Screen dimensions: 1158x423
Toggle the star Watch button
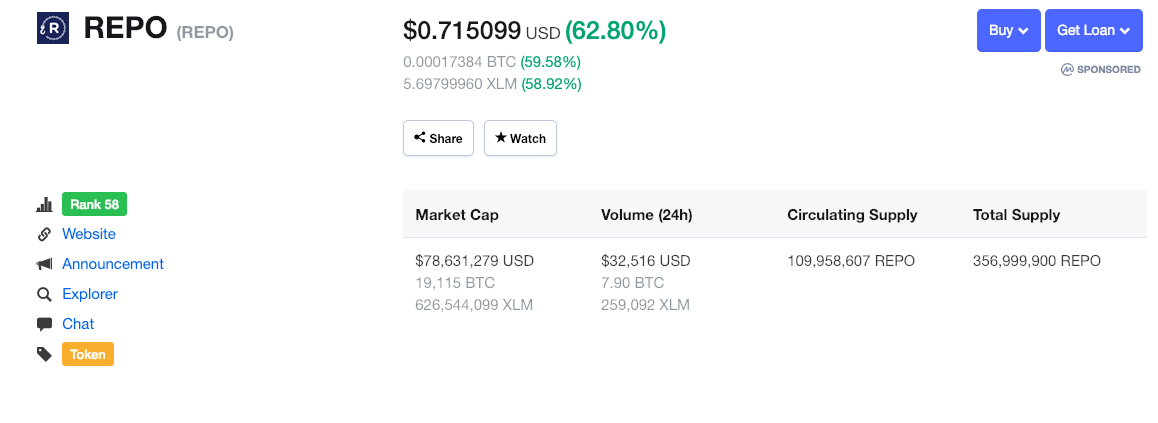pos(520,138)
